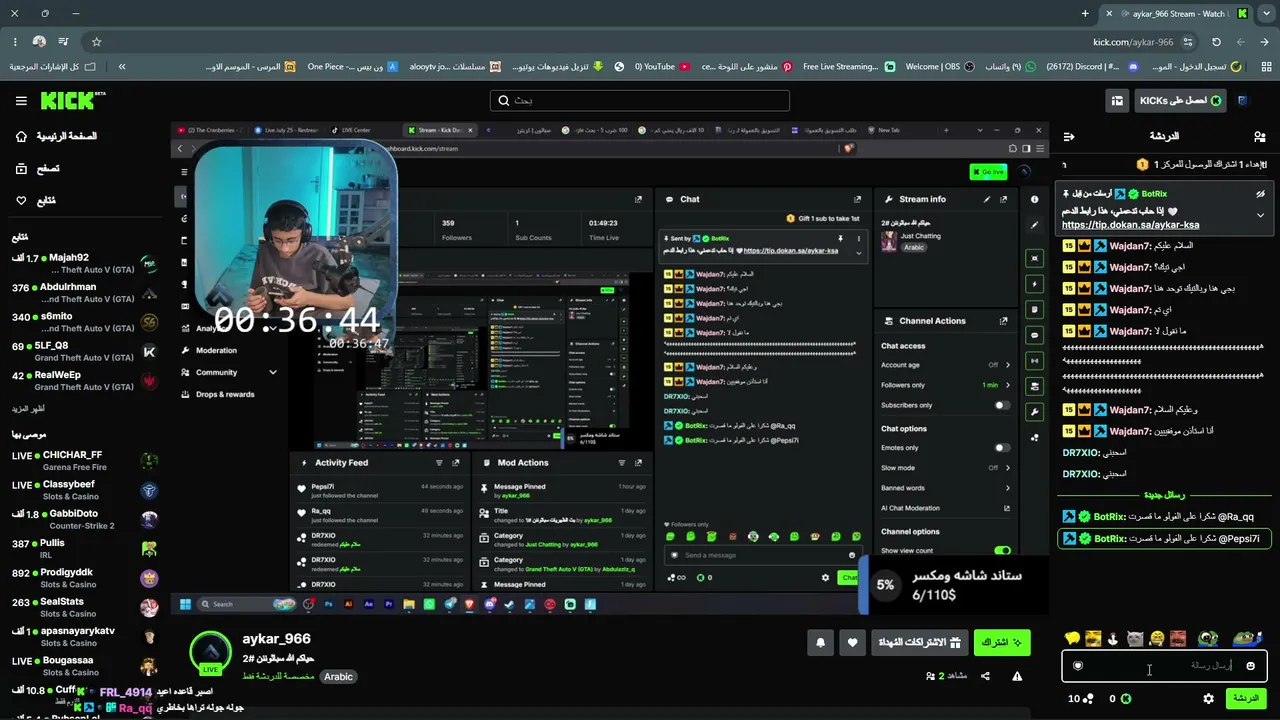Click the green subscribe button below stream
Screen dimensions: 1280x720
(1002, 642)
